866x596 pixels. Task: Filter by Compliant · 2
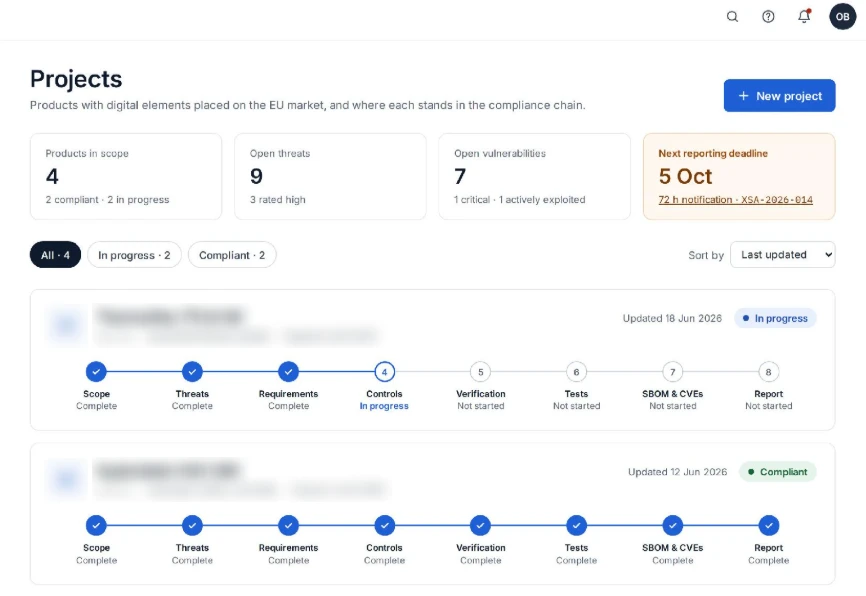[232, 255]
